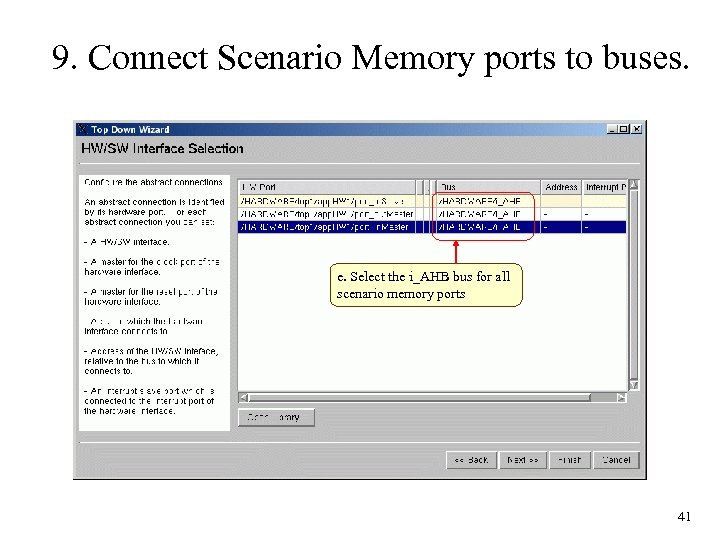Screen dimensions: 720x540
Task: Click the horizontal scrollbar right arrow
Action: pos(621,398)
